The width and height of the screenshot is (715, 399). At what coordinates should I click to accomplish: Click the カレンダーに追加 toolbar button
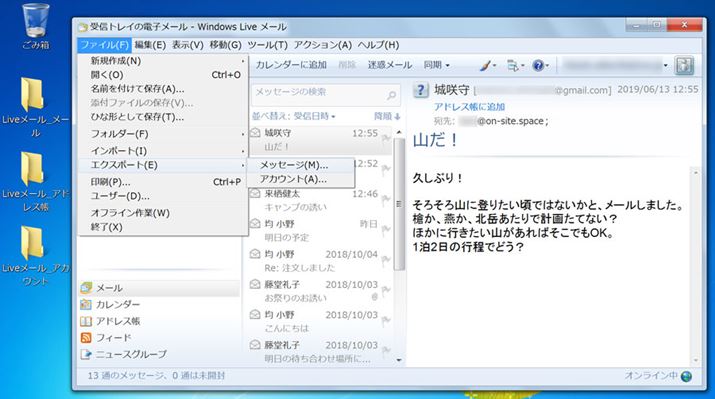(x=291, y=65)
